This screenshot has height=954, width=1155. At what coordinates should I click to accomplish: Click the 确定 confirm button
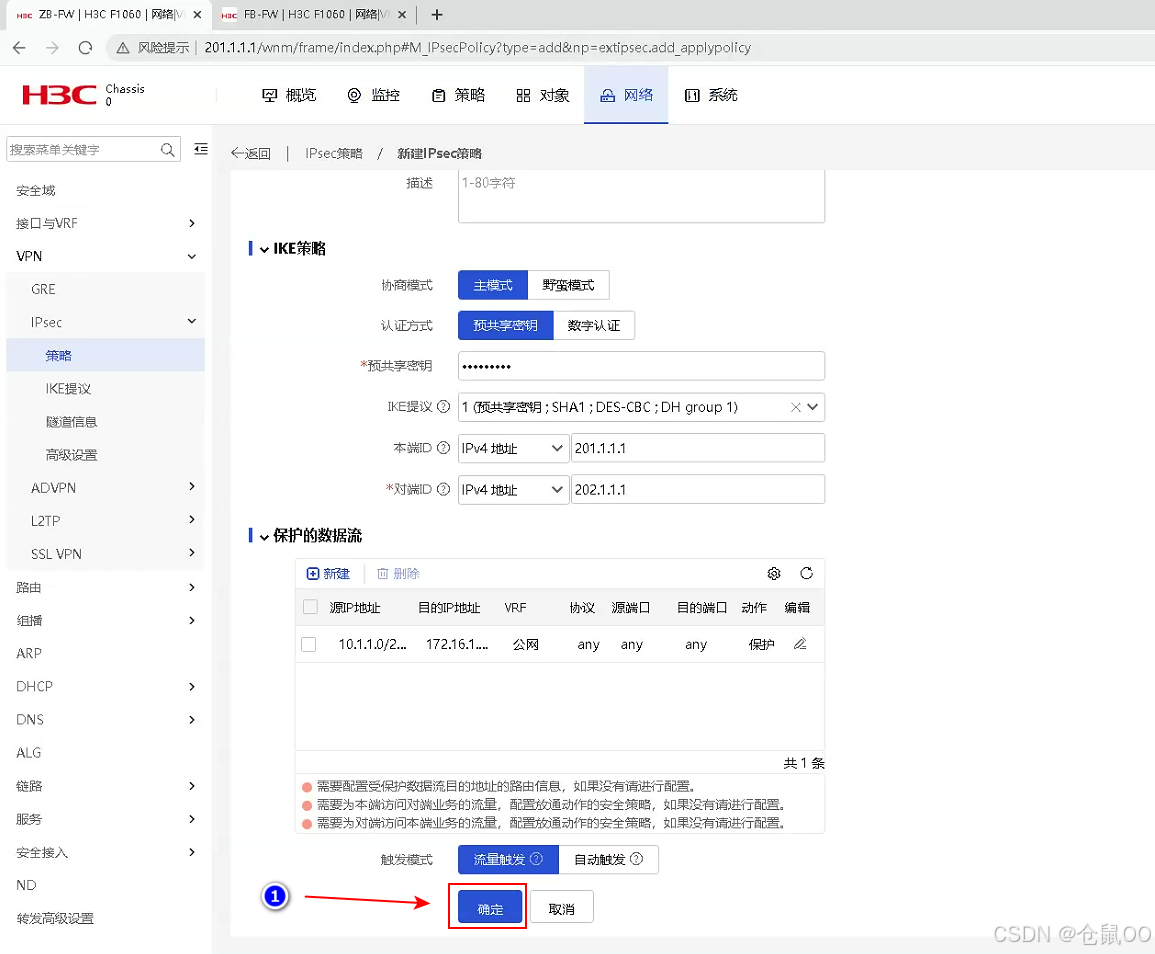click(x=487, y=908)
